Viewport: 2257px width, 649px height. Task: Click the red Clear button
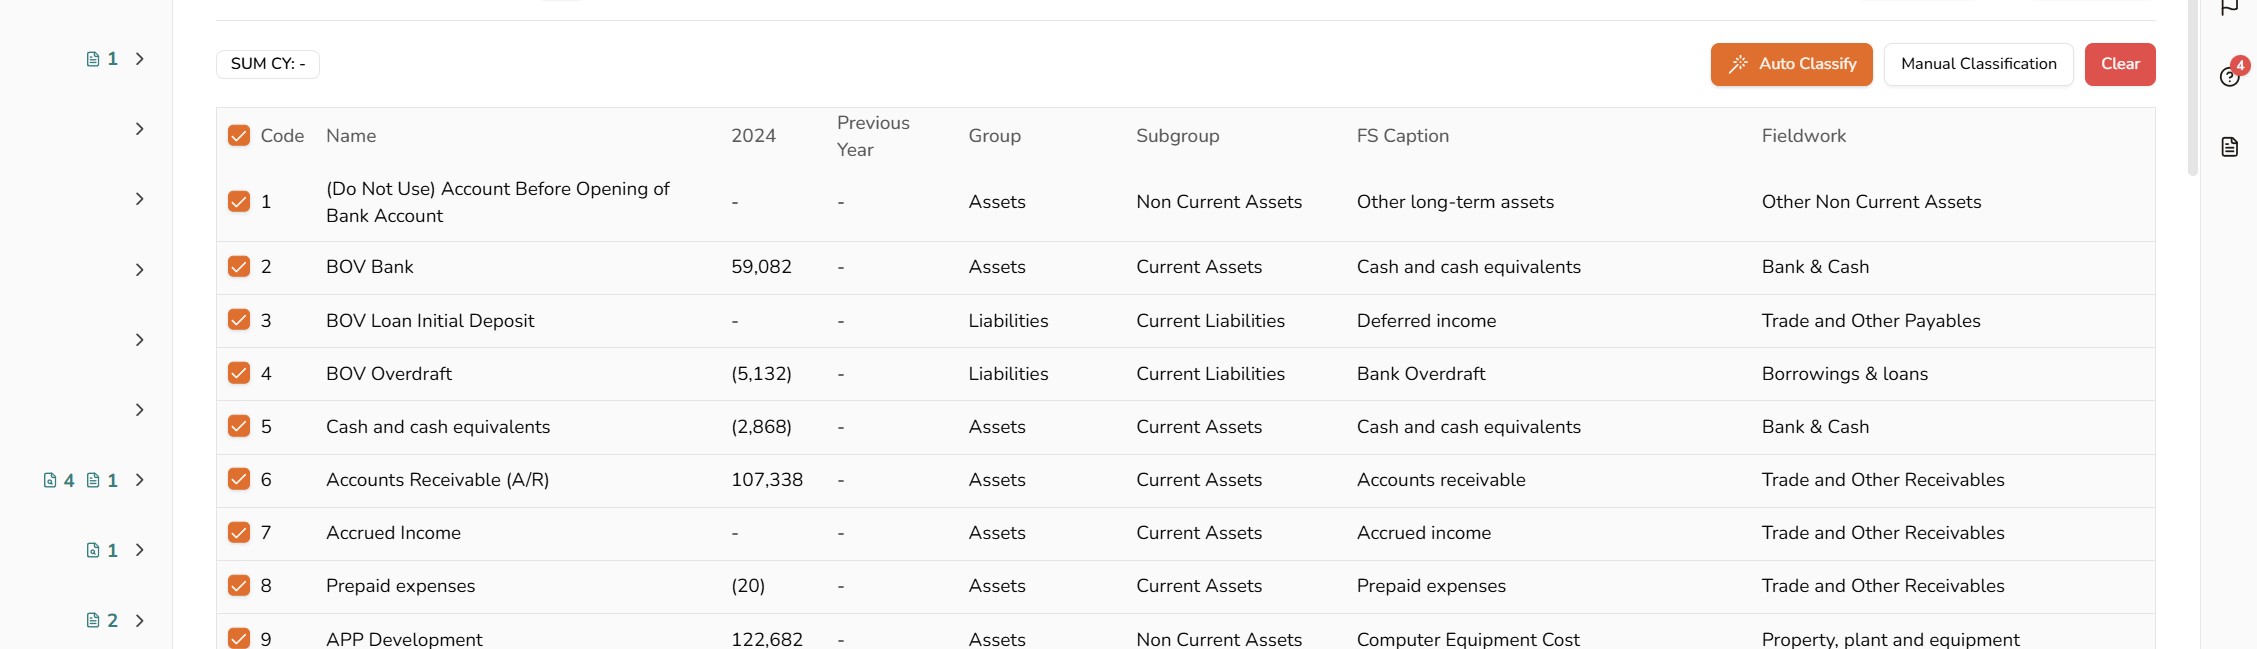pyautogui.click(x=2120, y=64)
